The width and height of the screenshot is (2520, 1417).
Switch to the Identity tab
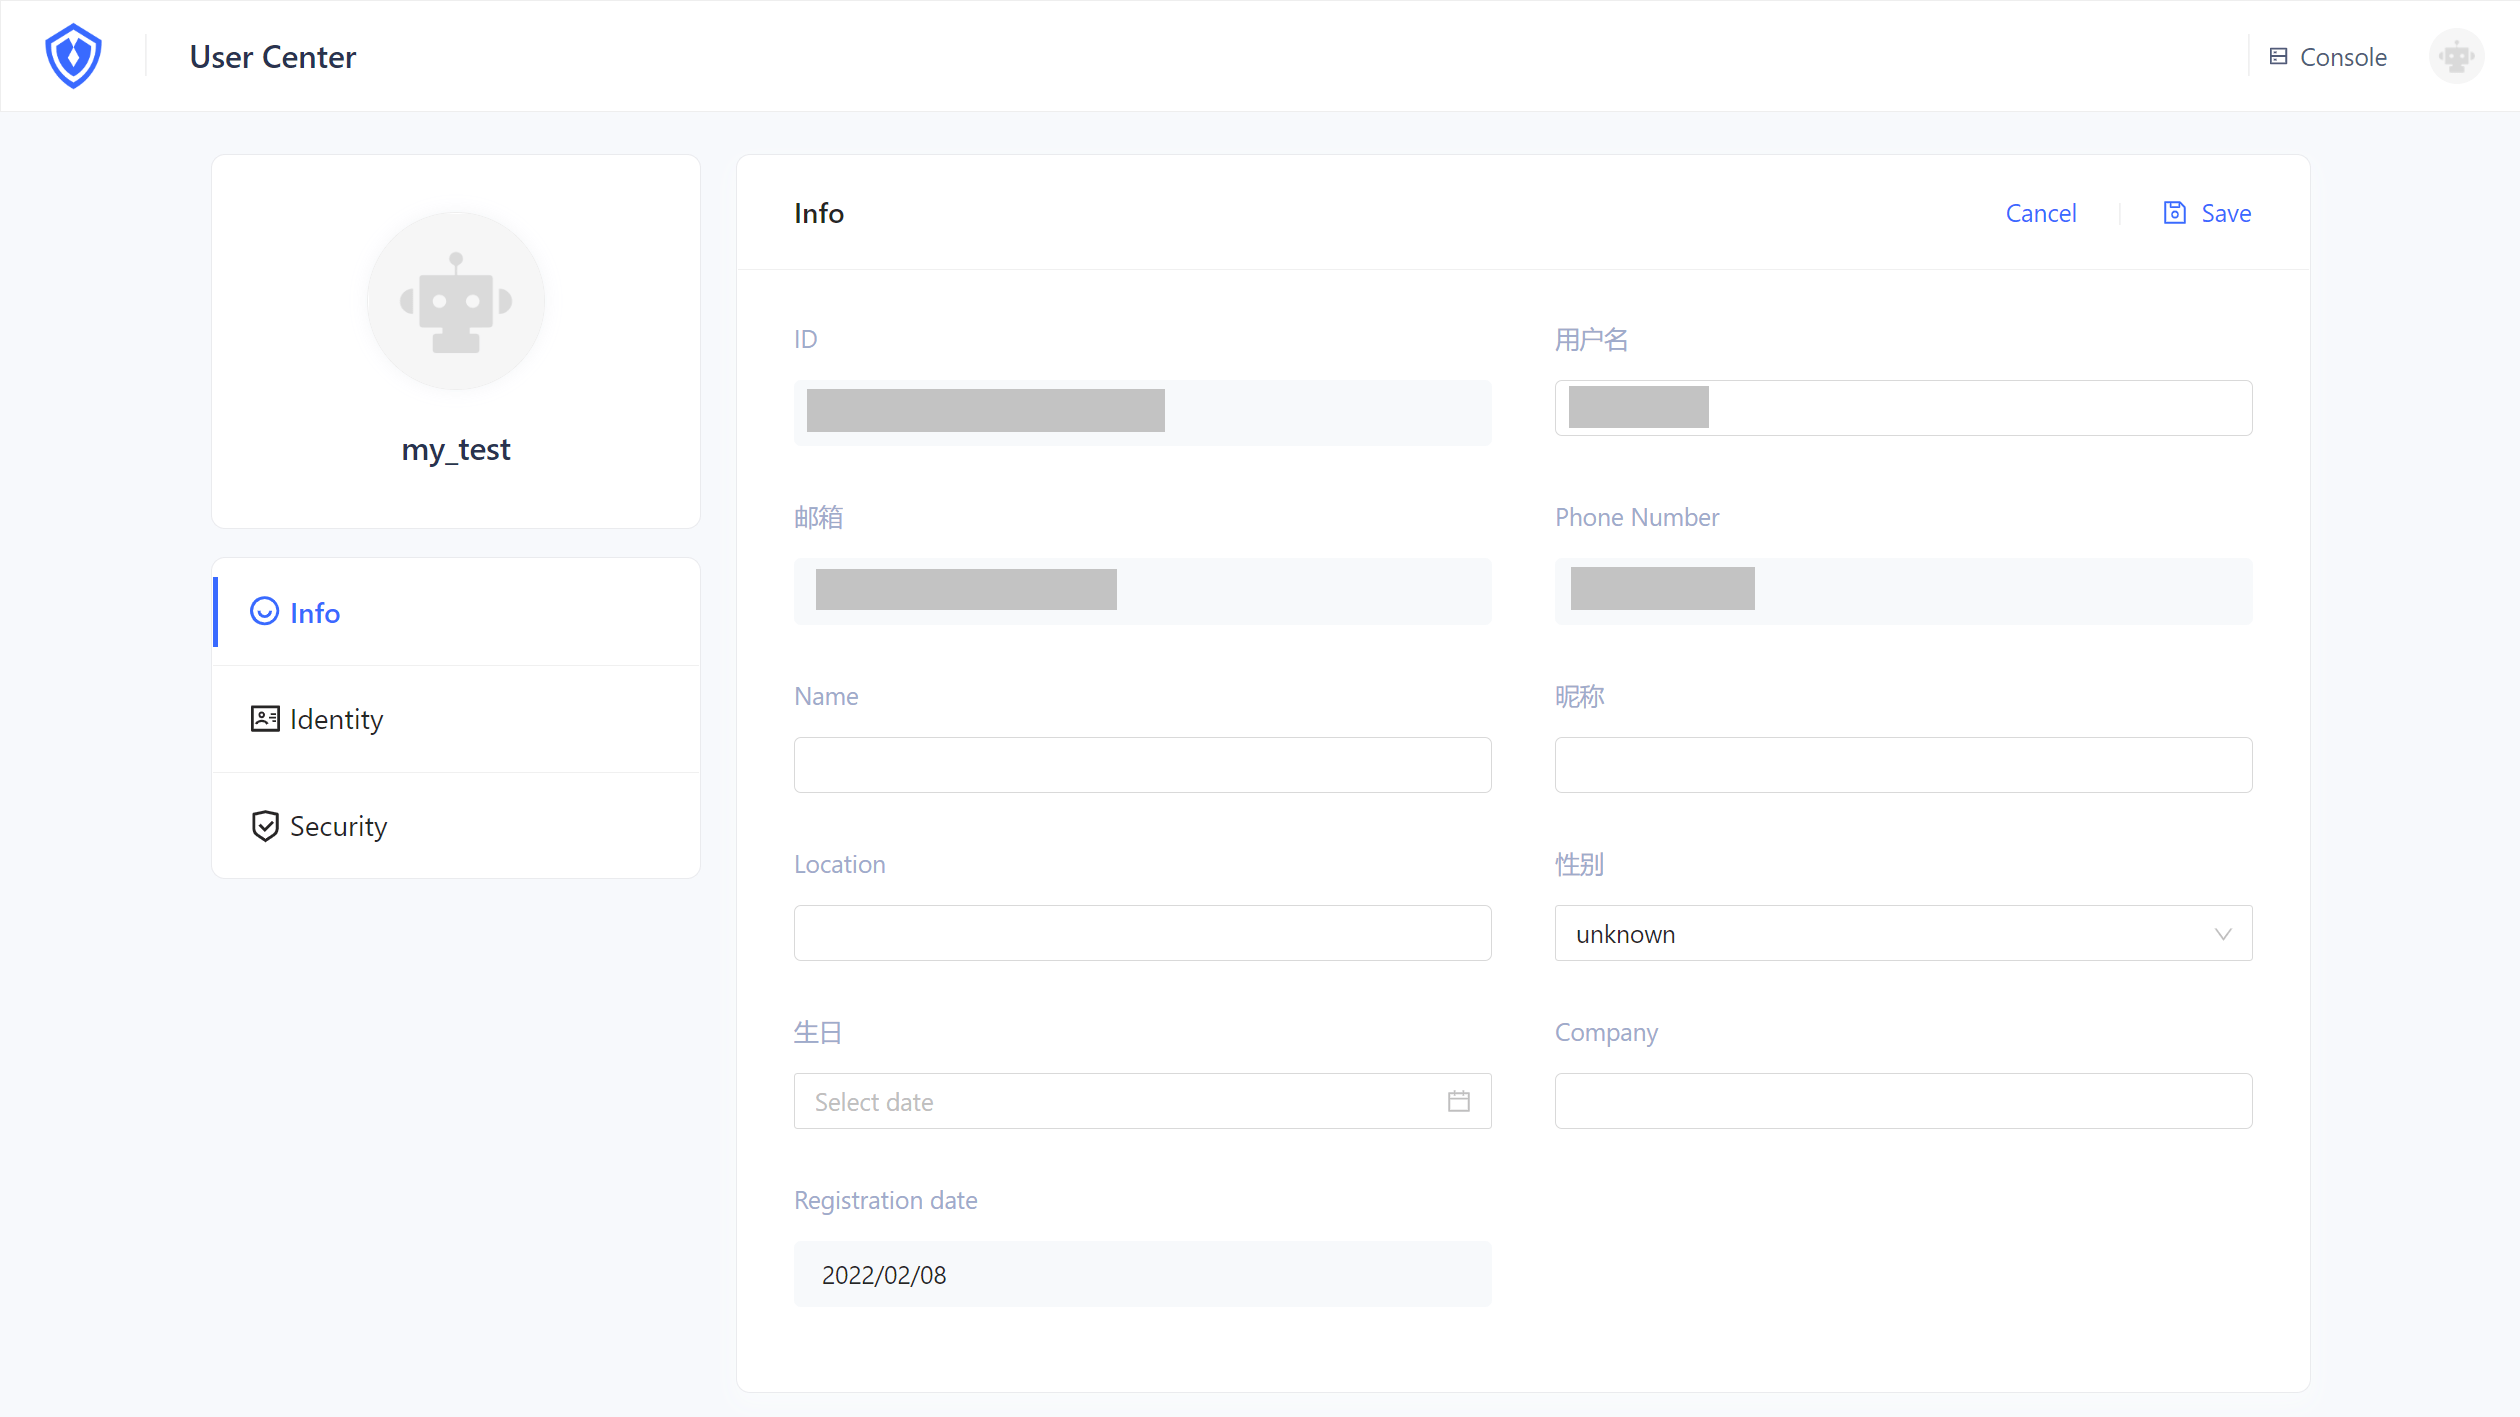coord(336,719)
